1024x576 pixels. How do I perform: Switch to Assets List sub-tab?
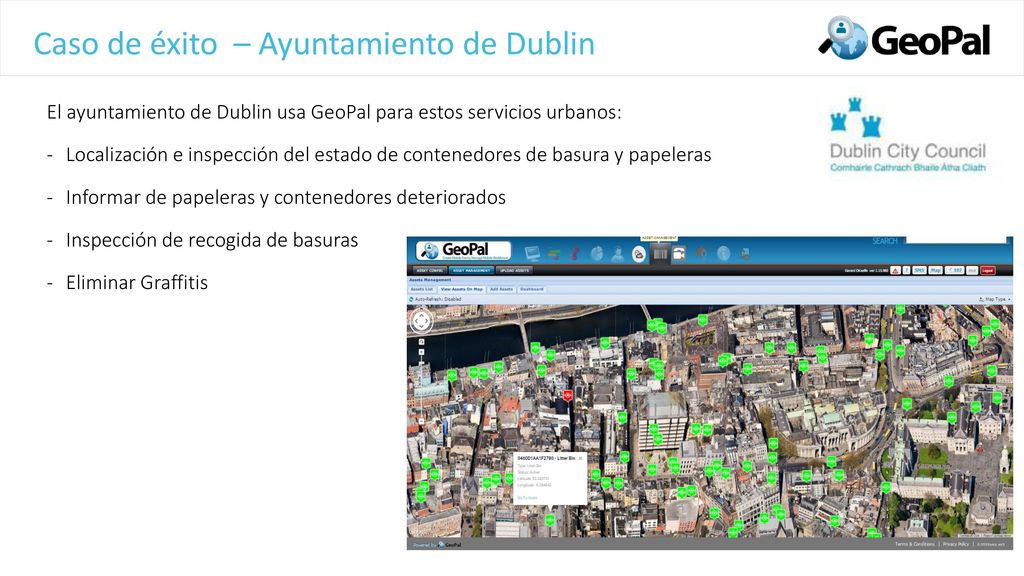pyautogui.click(x=422, y=289)
